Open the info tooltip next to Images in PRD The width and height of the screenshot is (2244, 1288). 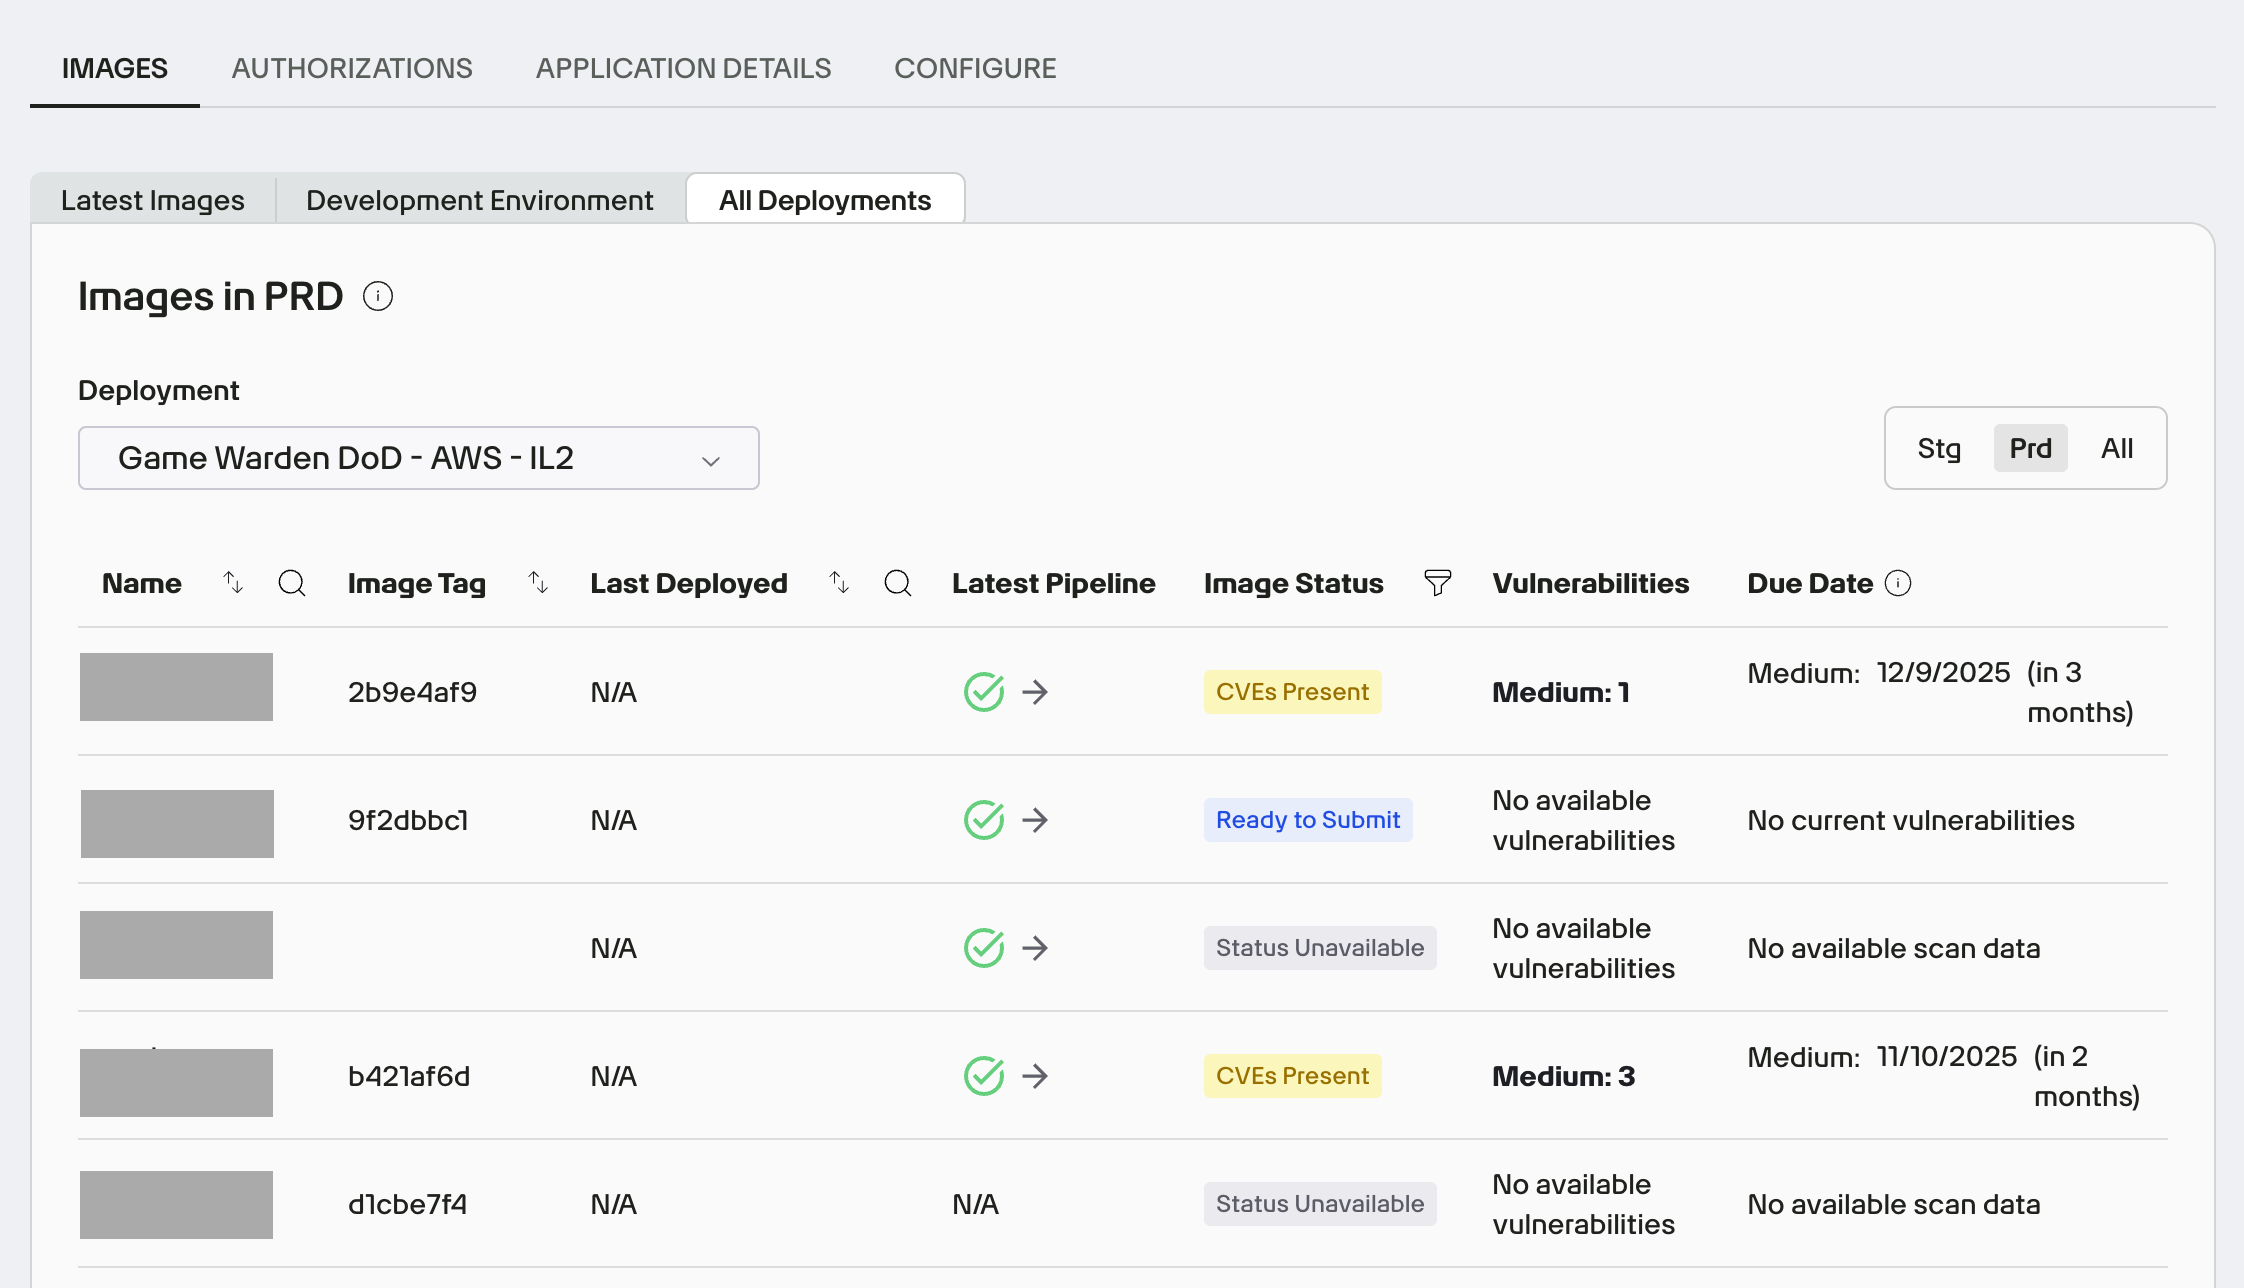tap(378, 296)
